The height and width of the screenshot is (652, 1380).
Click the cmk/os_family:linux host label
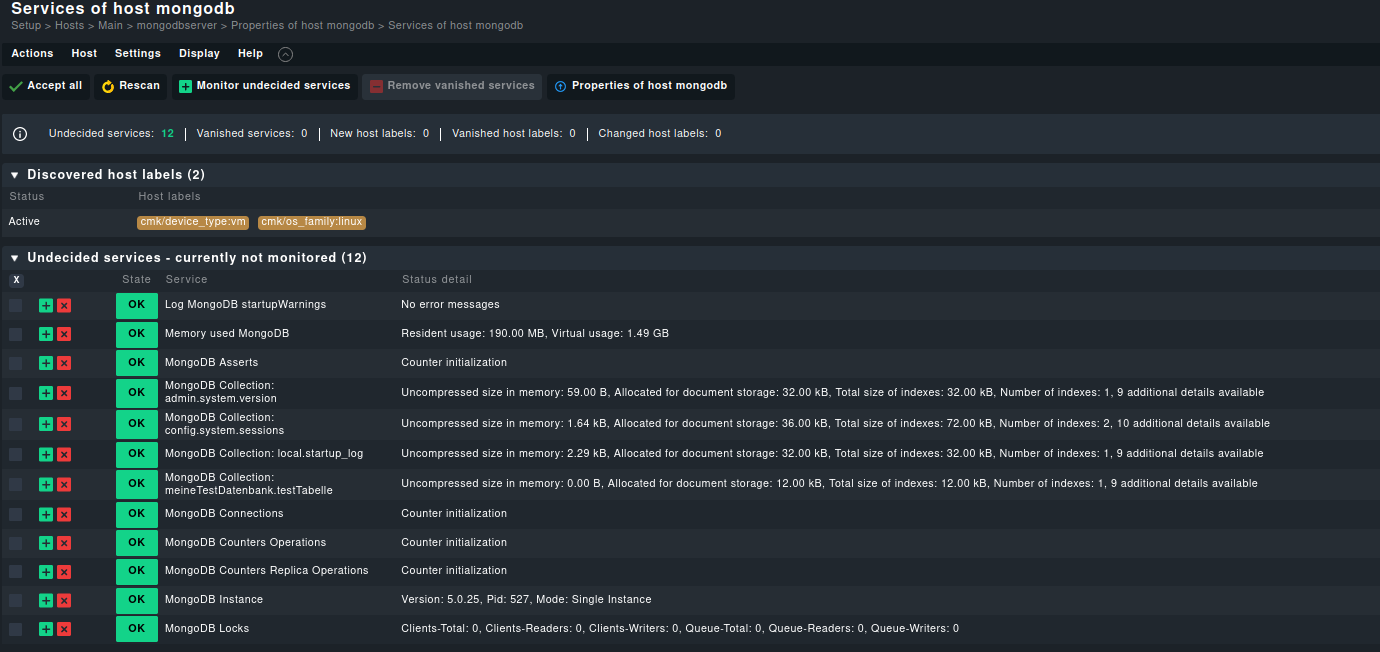pos(312,222)
